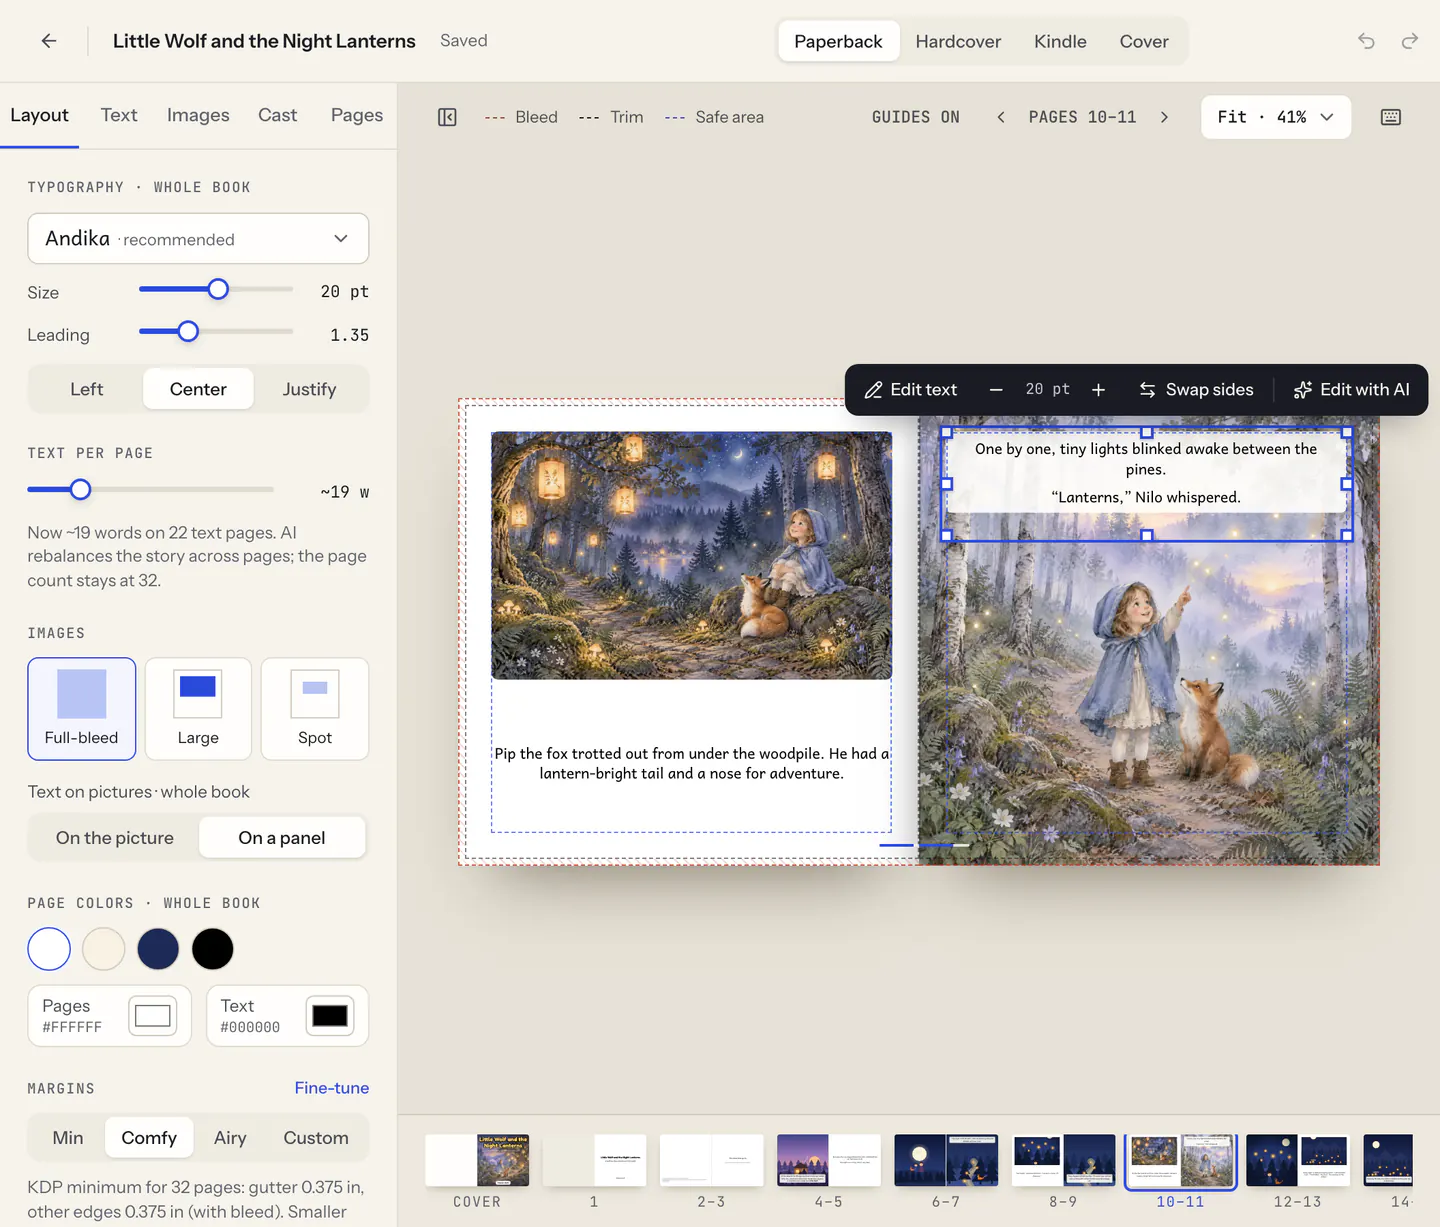Choose Spot image layout
This screenshot has width=1440, height=1227.
pos(315,709)
